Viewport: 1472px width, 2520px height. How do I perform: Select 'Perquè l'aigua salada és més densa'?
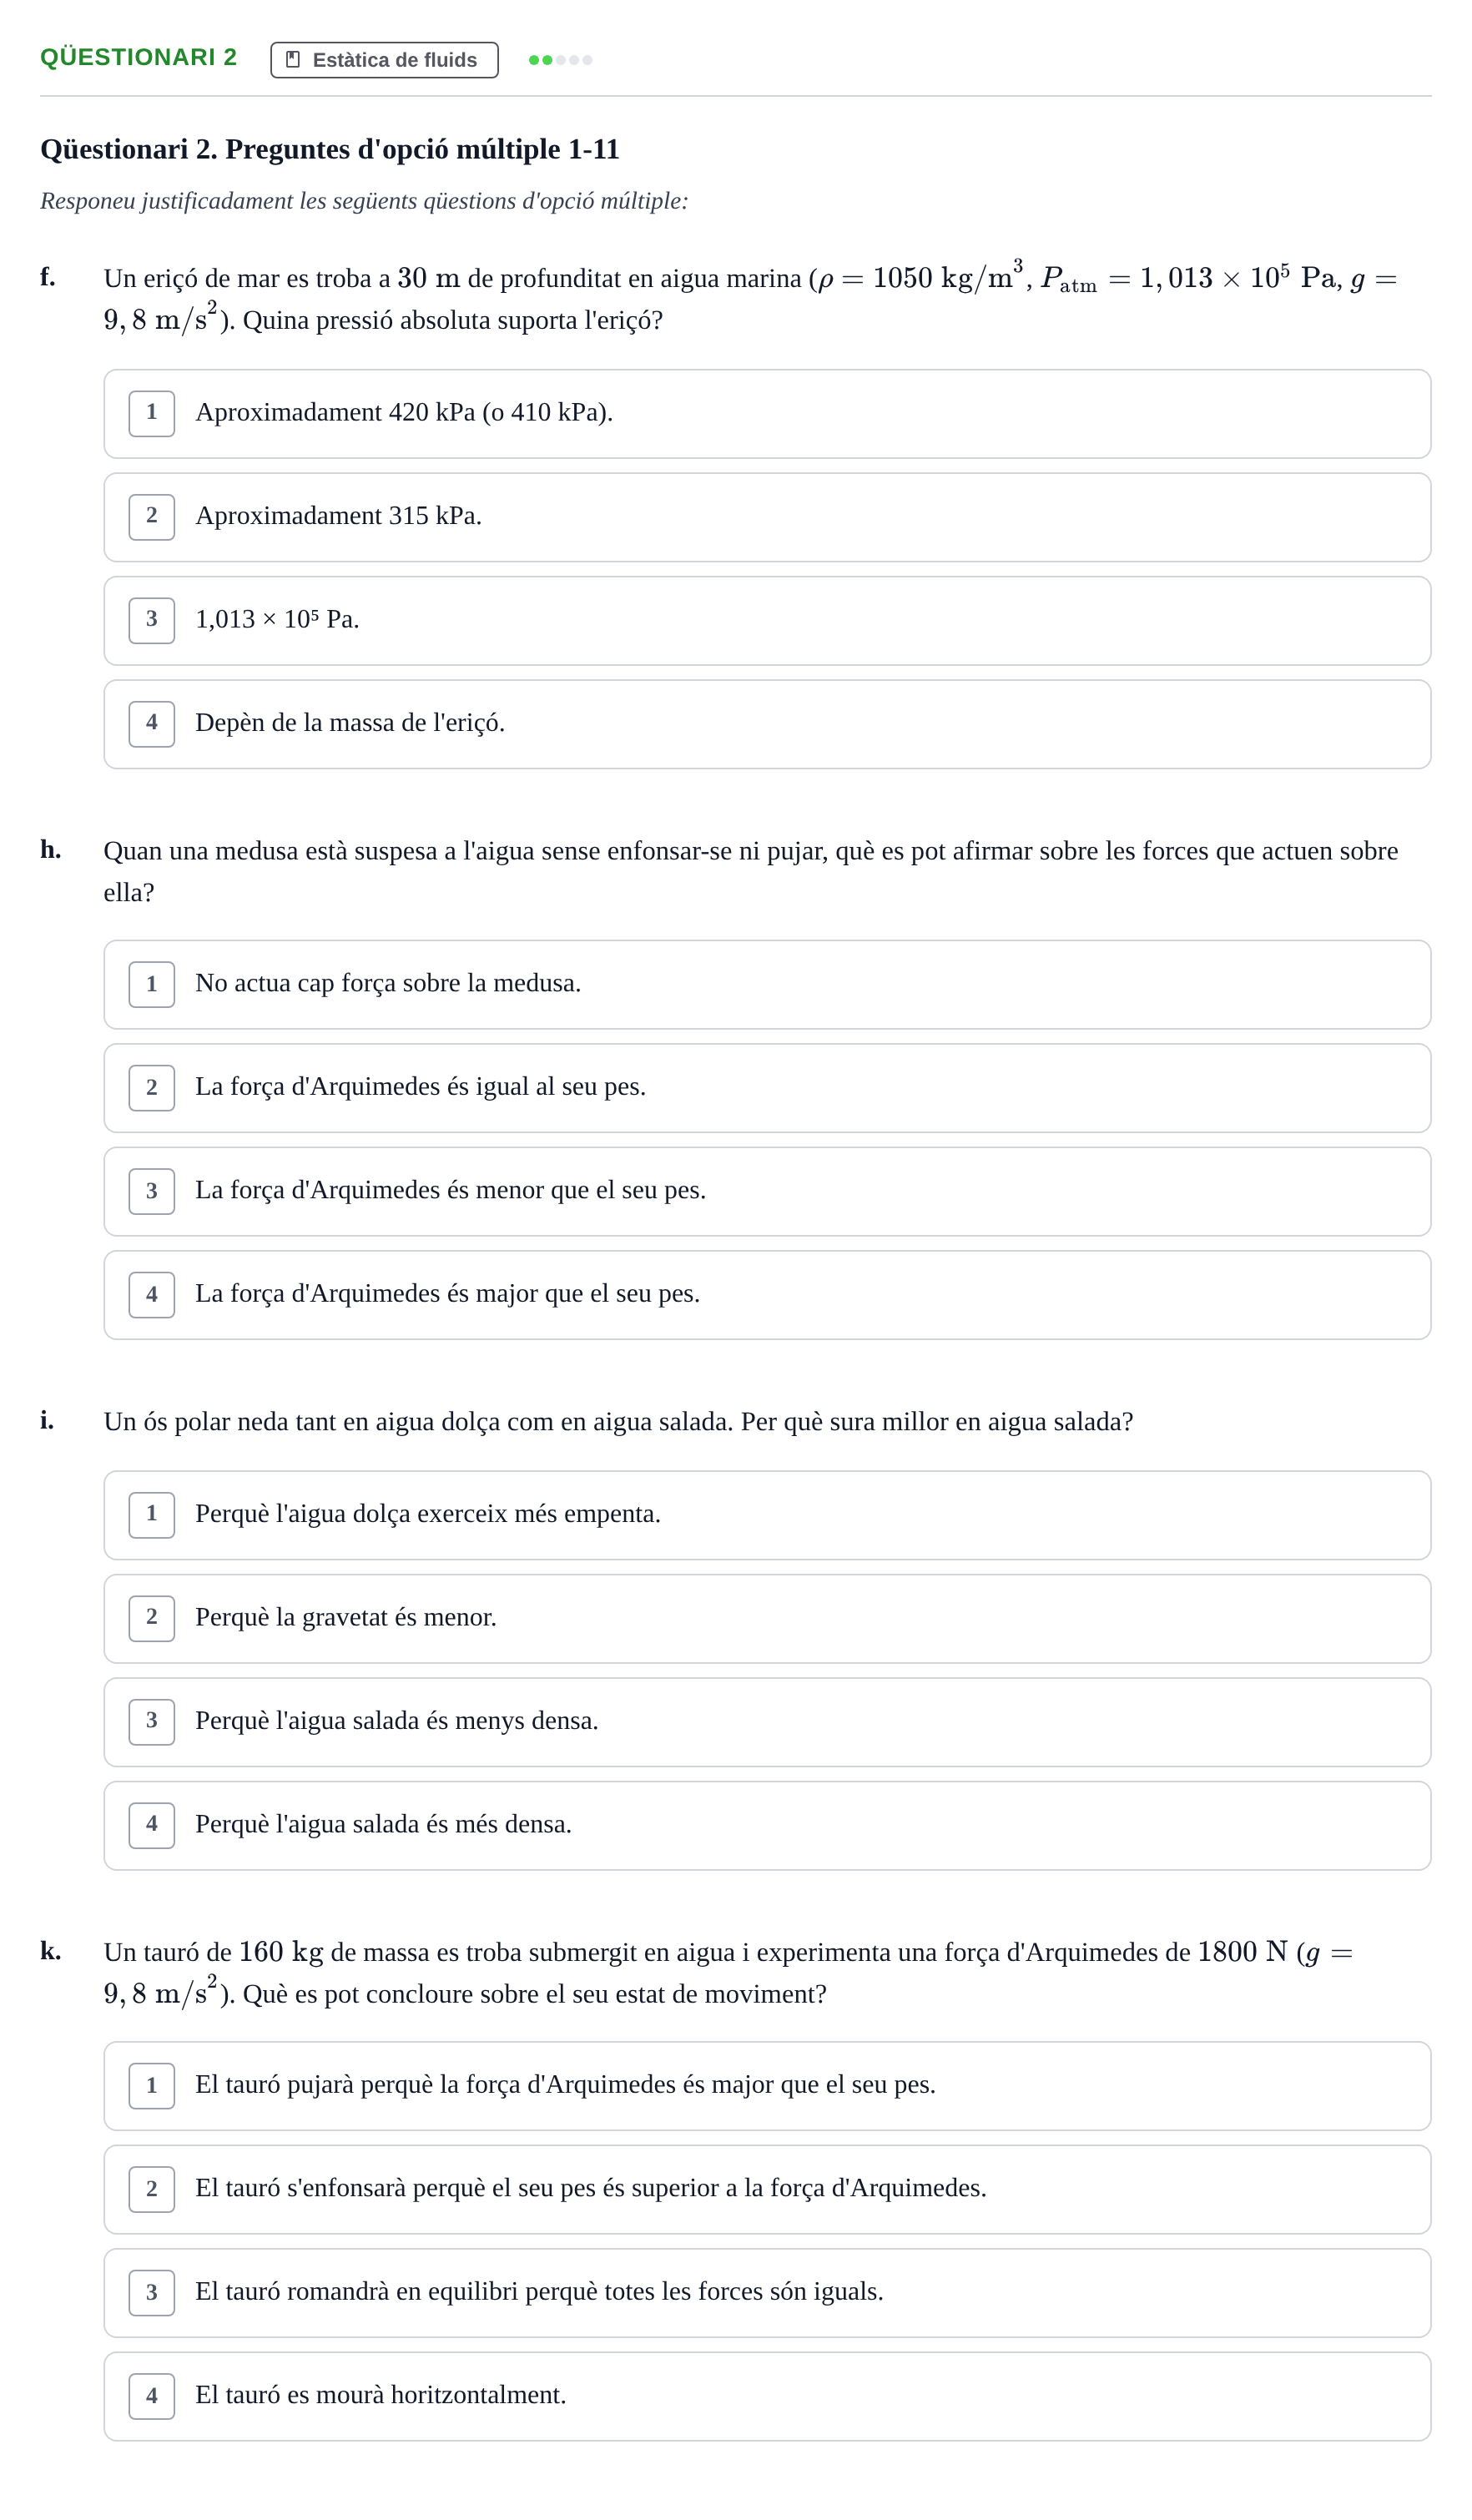(767, 1825)
